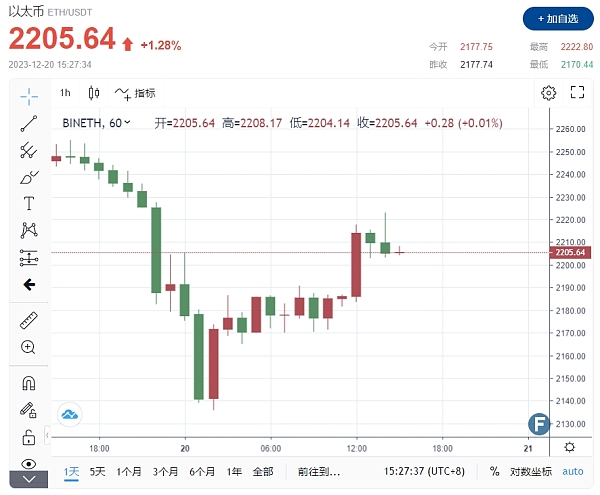Screen dimensions: 600x495
Task: Select the text annotation tool
Action: [x=28, y=203]
